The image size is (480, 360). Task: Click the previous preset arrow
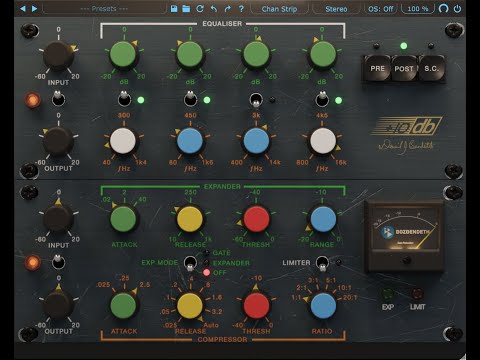tap(23, 9)
